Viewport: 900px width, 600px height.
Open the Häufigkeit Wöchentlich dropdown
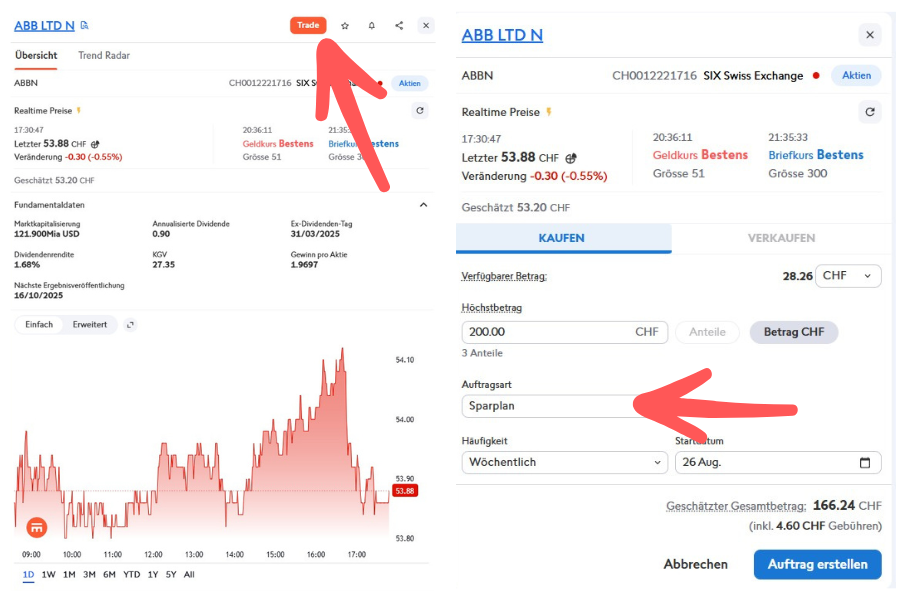(x=565, y=462)
